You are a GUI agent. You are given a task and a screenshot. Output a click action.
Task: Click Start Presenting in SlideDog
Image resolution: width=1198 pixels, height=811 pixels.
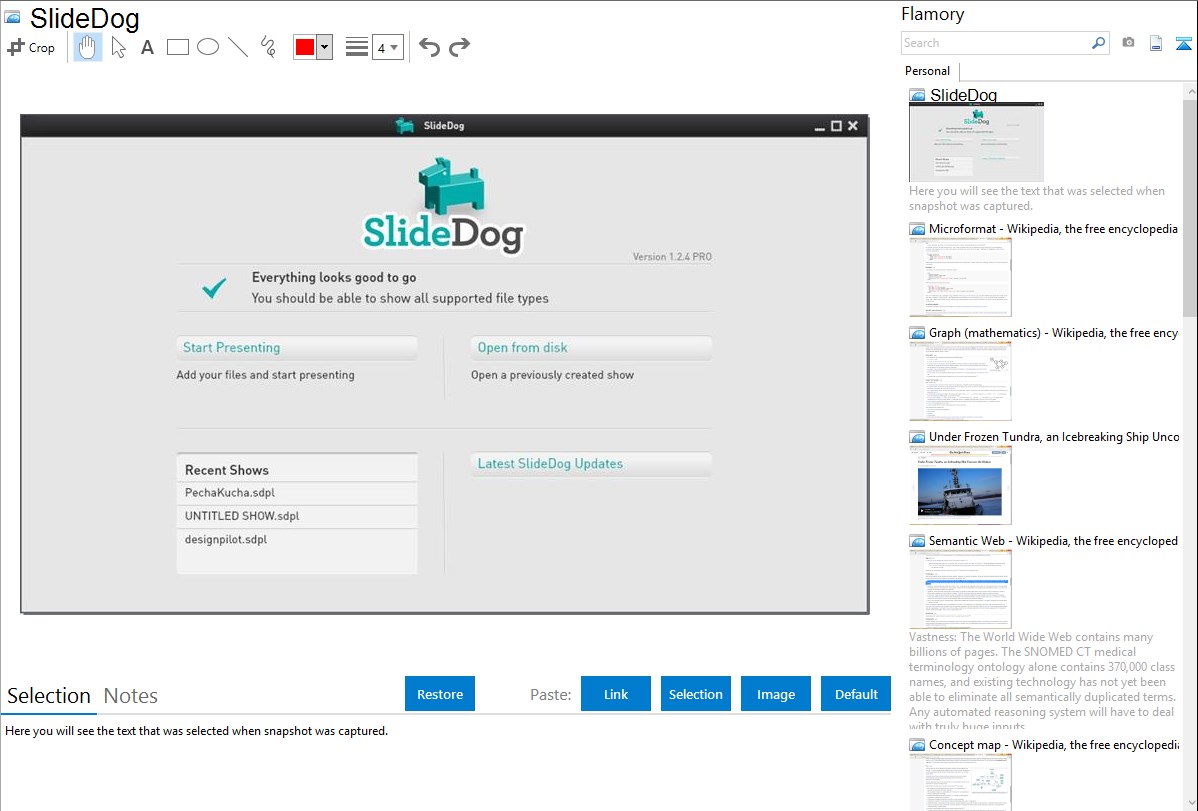pyautogui.click(x=296, y=348)
